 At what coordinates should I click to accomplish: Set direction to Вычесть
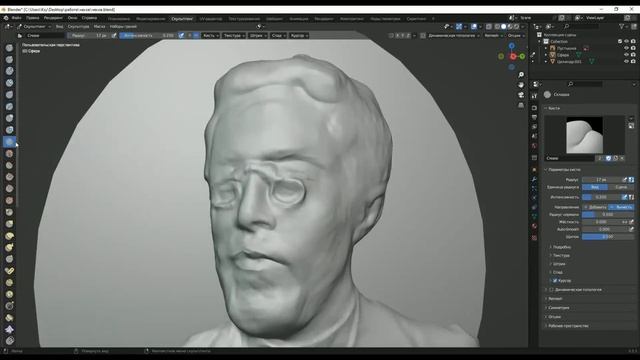621,207
